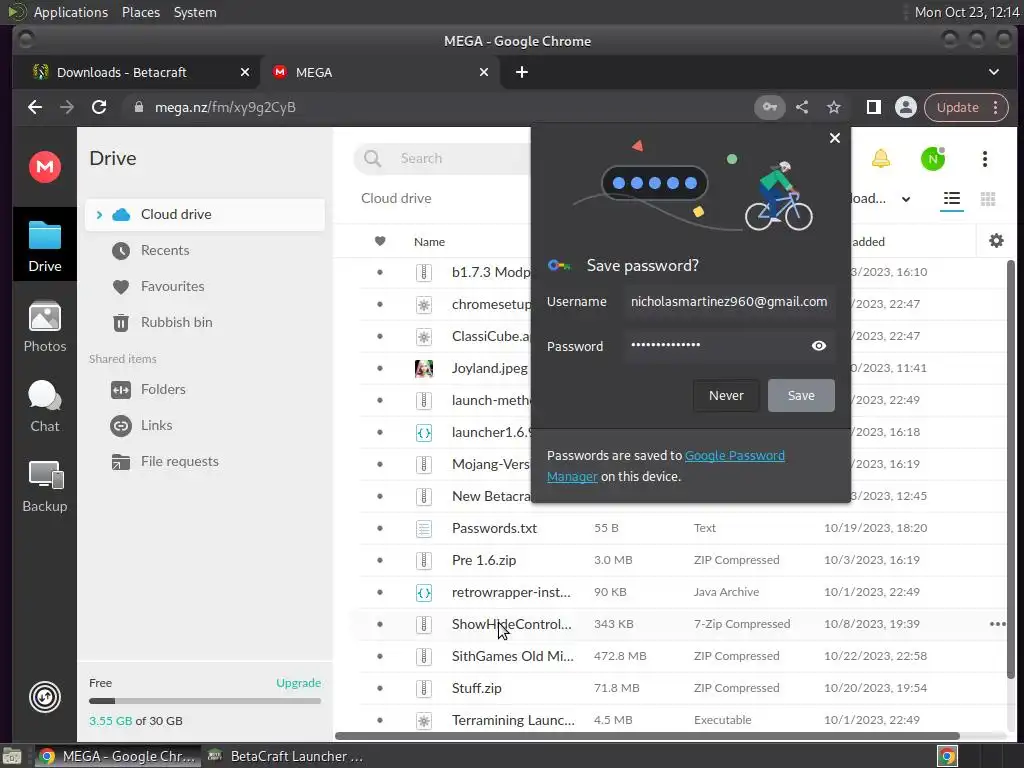Click the Joyland.jpeg thumbnail icon
Screen dimensions: 1024x768
pos(424,368)
